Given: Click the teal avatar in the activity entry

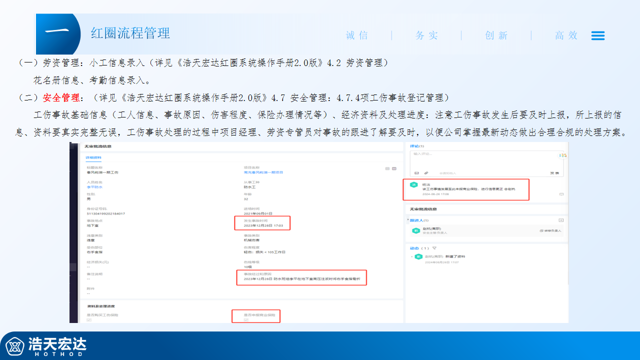Looking at the screenshot, I should point(418,257).
